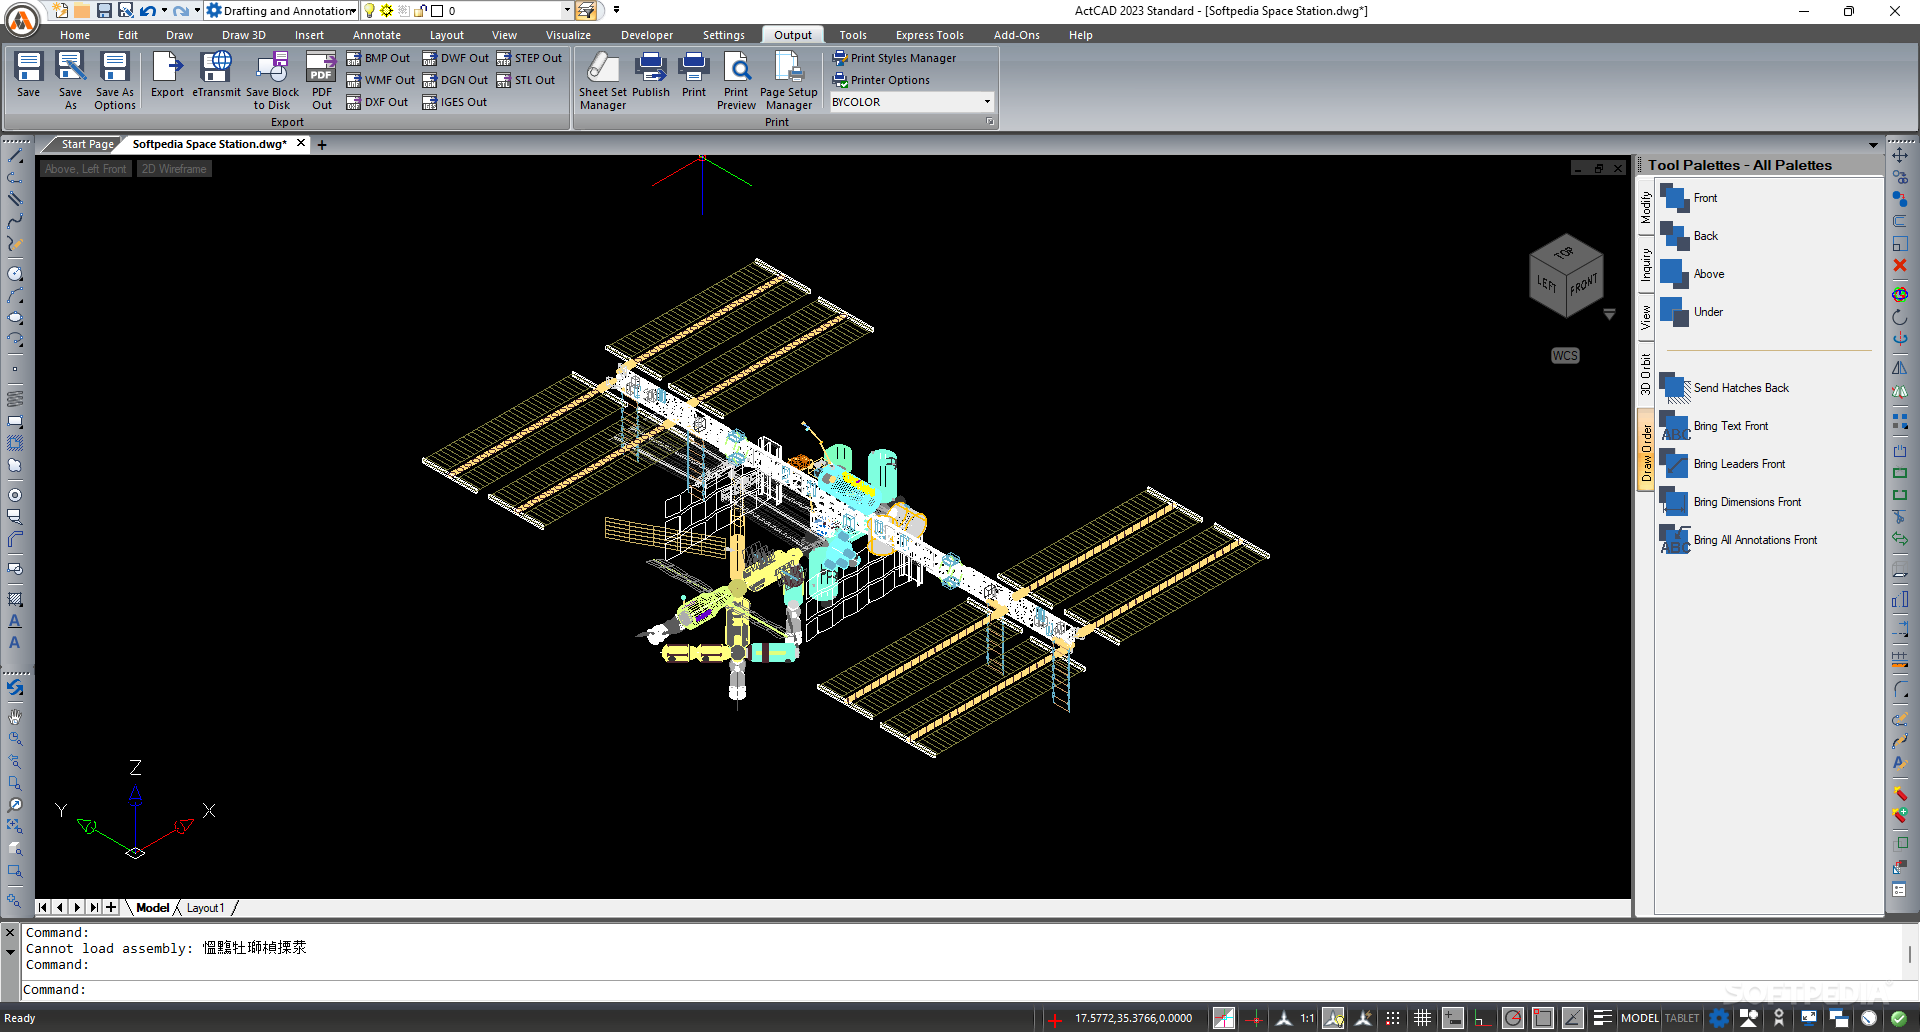
Task: Toggle grid display in status bar
Action: (1422, 1018)
